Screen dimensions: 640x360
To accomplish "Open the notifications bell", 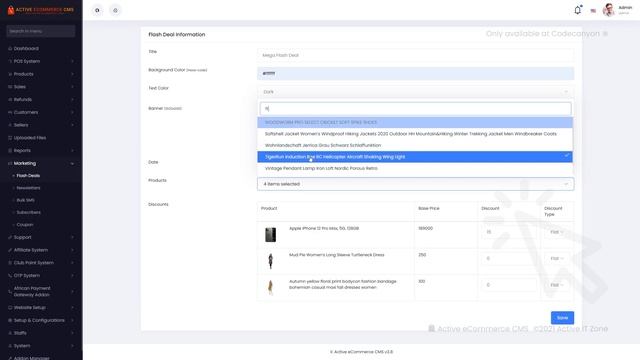I will pos(578,10).
